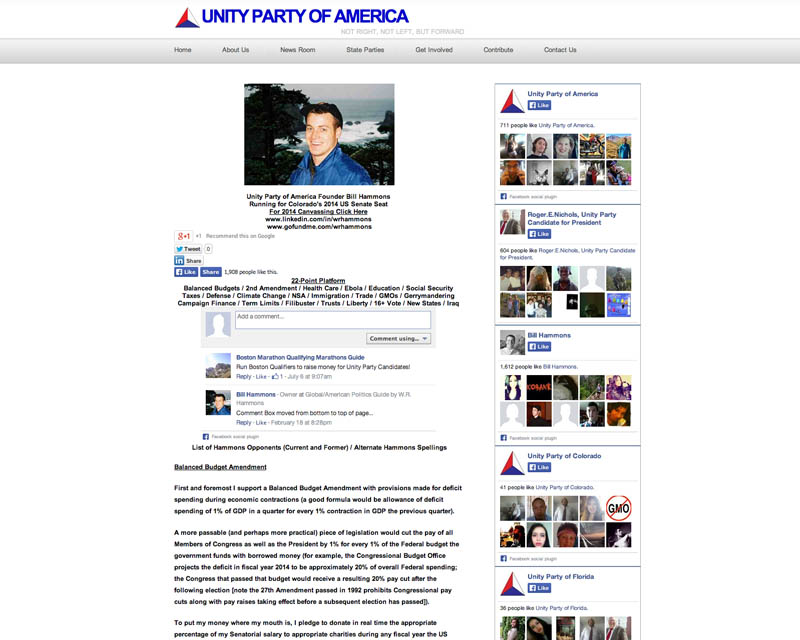The width and height of the screenshot is (800, 640).
Task: Click 'For 2014 Canvassing Click Here' link
Action: (x=318, y=212)
